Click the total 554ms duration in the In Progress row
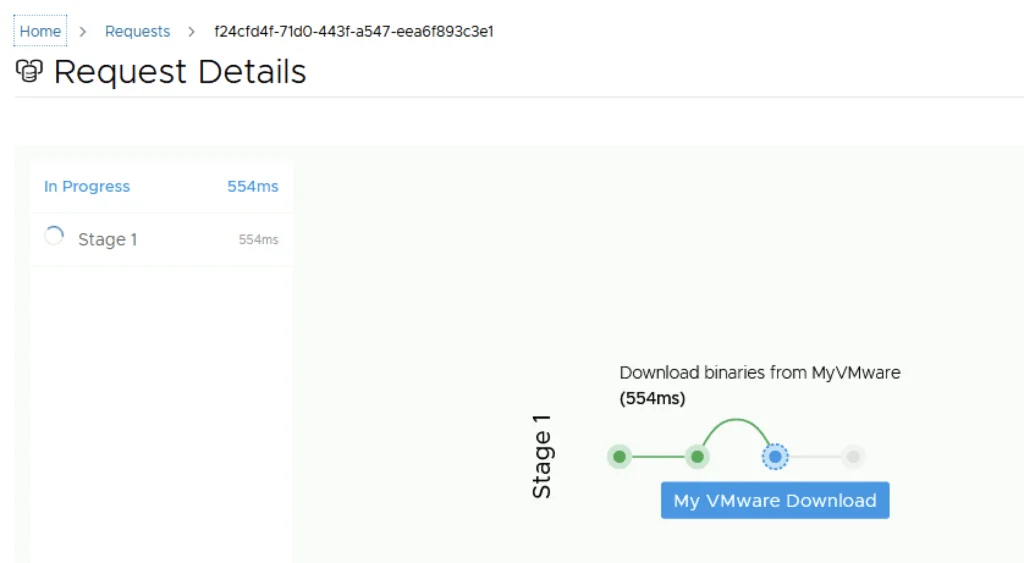The width and height of the screenshot is (1024, 563). click(x=253, y=186)
